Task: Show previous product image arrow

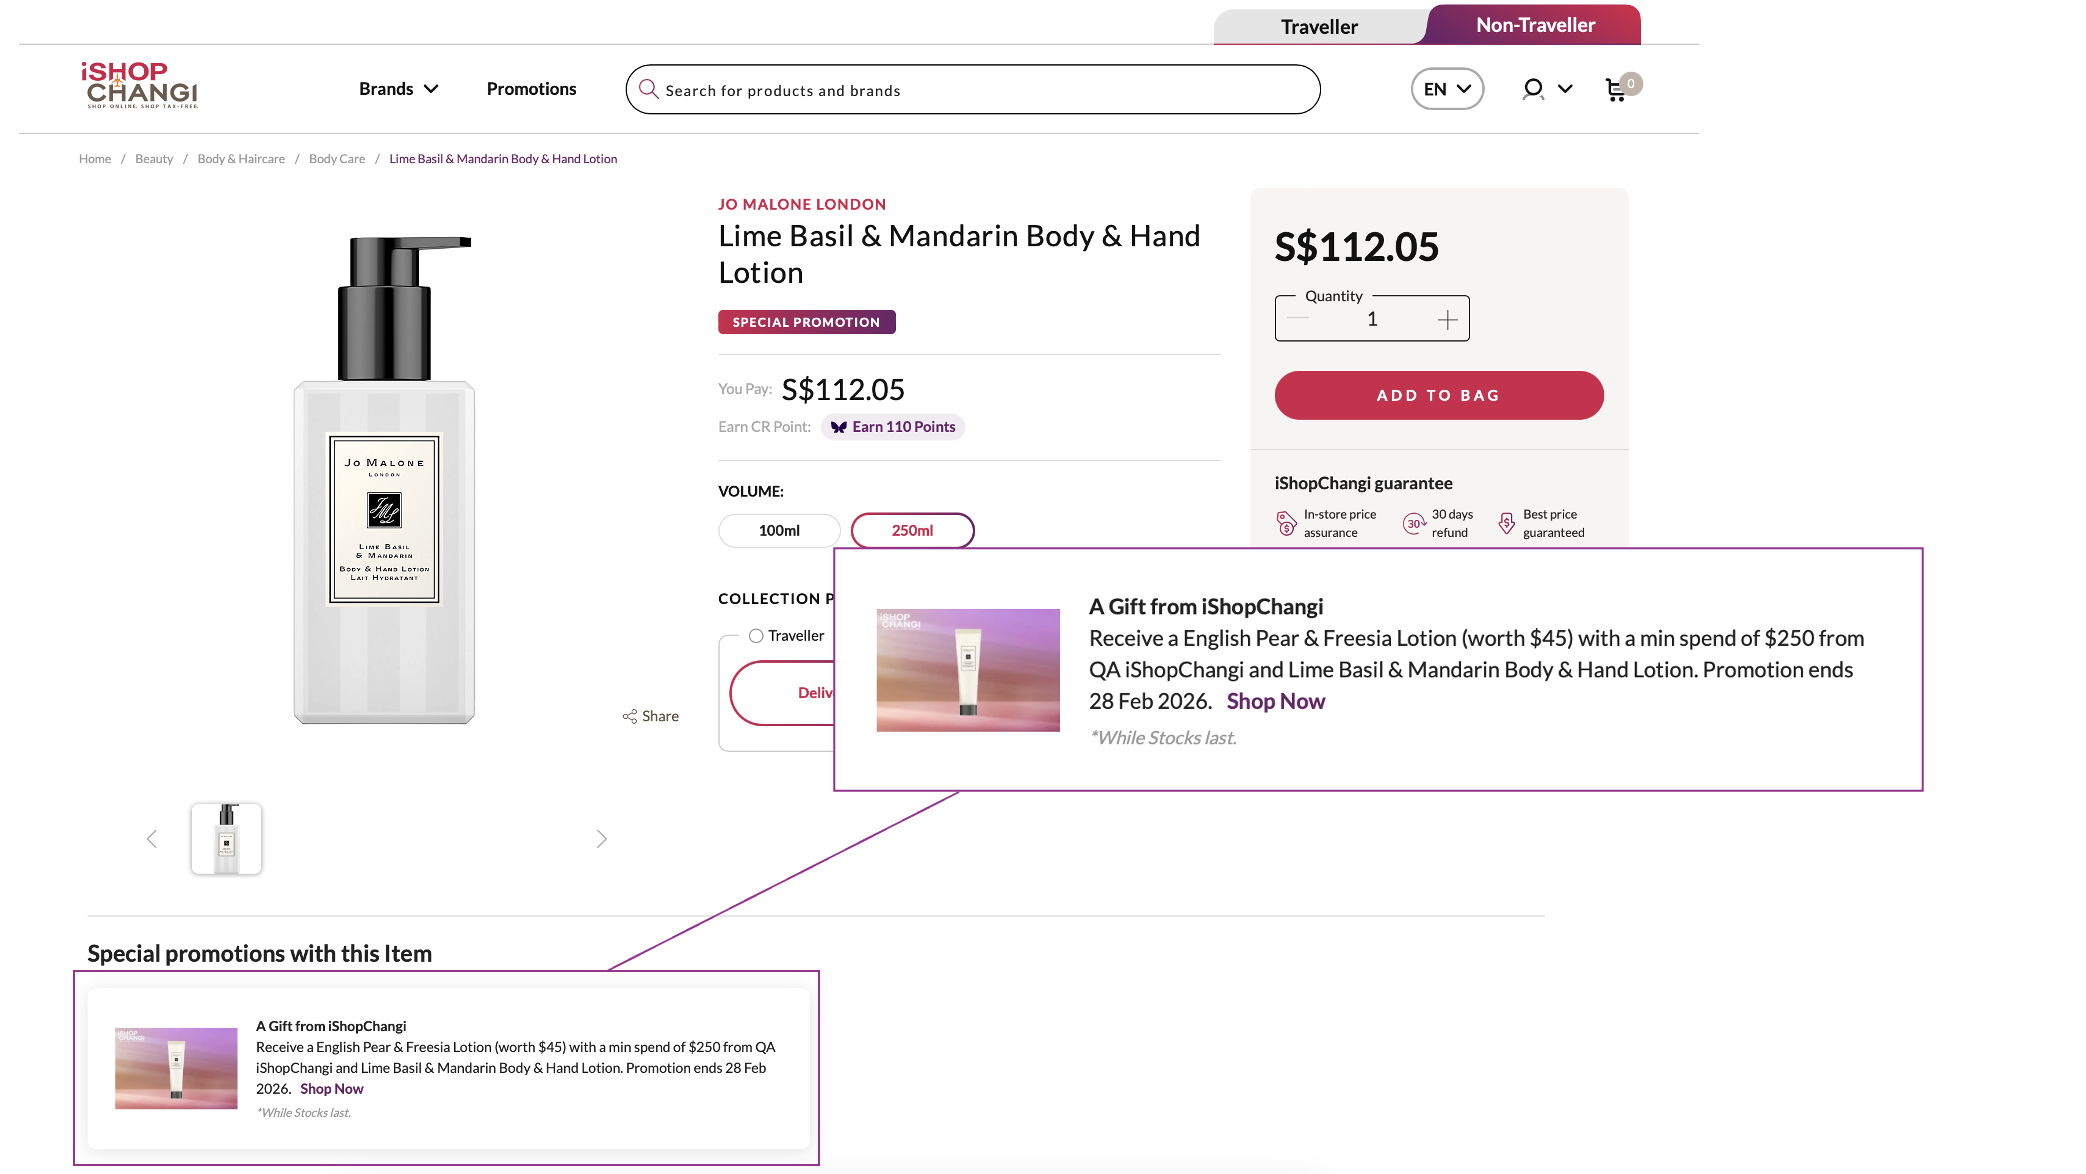Action: coord(152,839)
